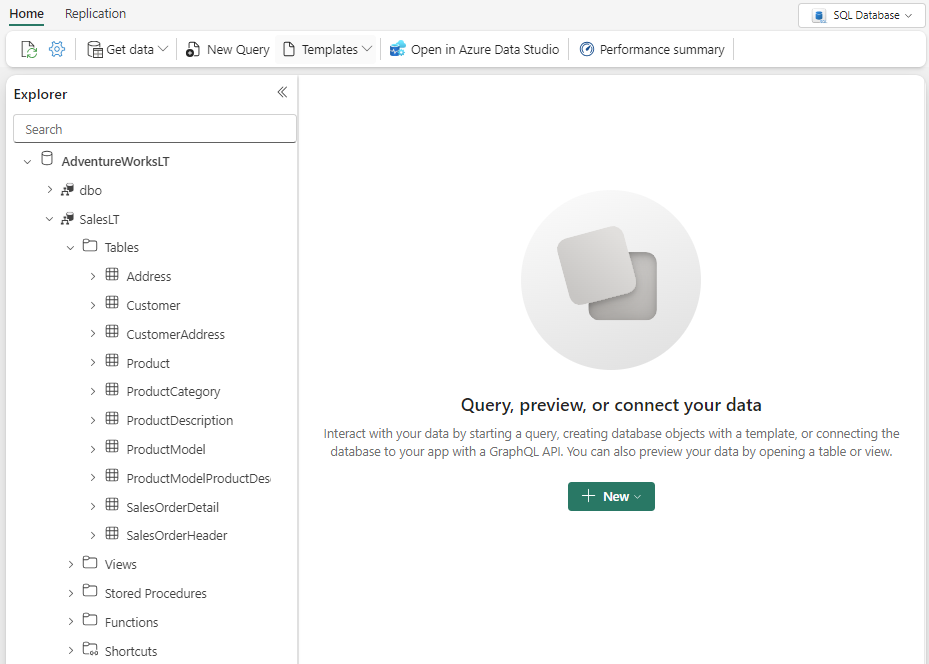Click the Performance summary gauge icon

click(587, 49)
